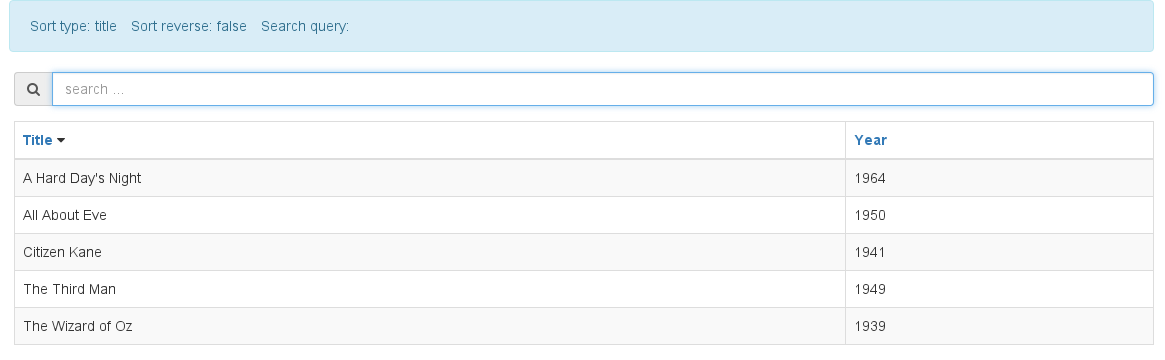Click the magnifying glass search icon
This screenshot has height=360, width=1165.
33,89
